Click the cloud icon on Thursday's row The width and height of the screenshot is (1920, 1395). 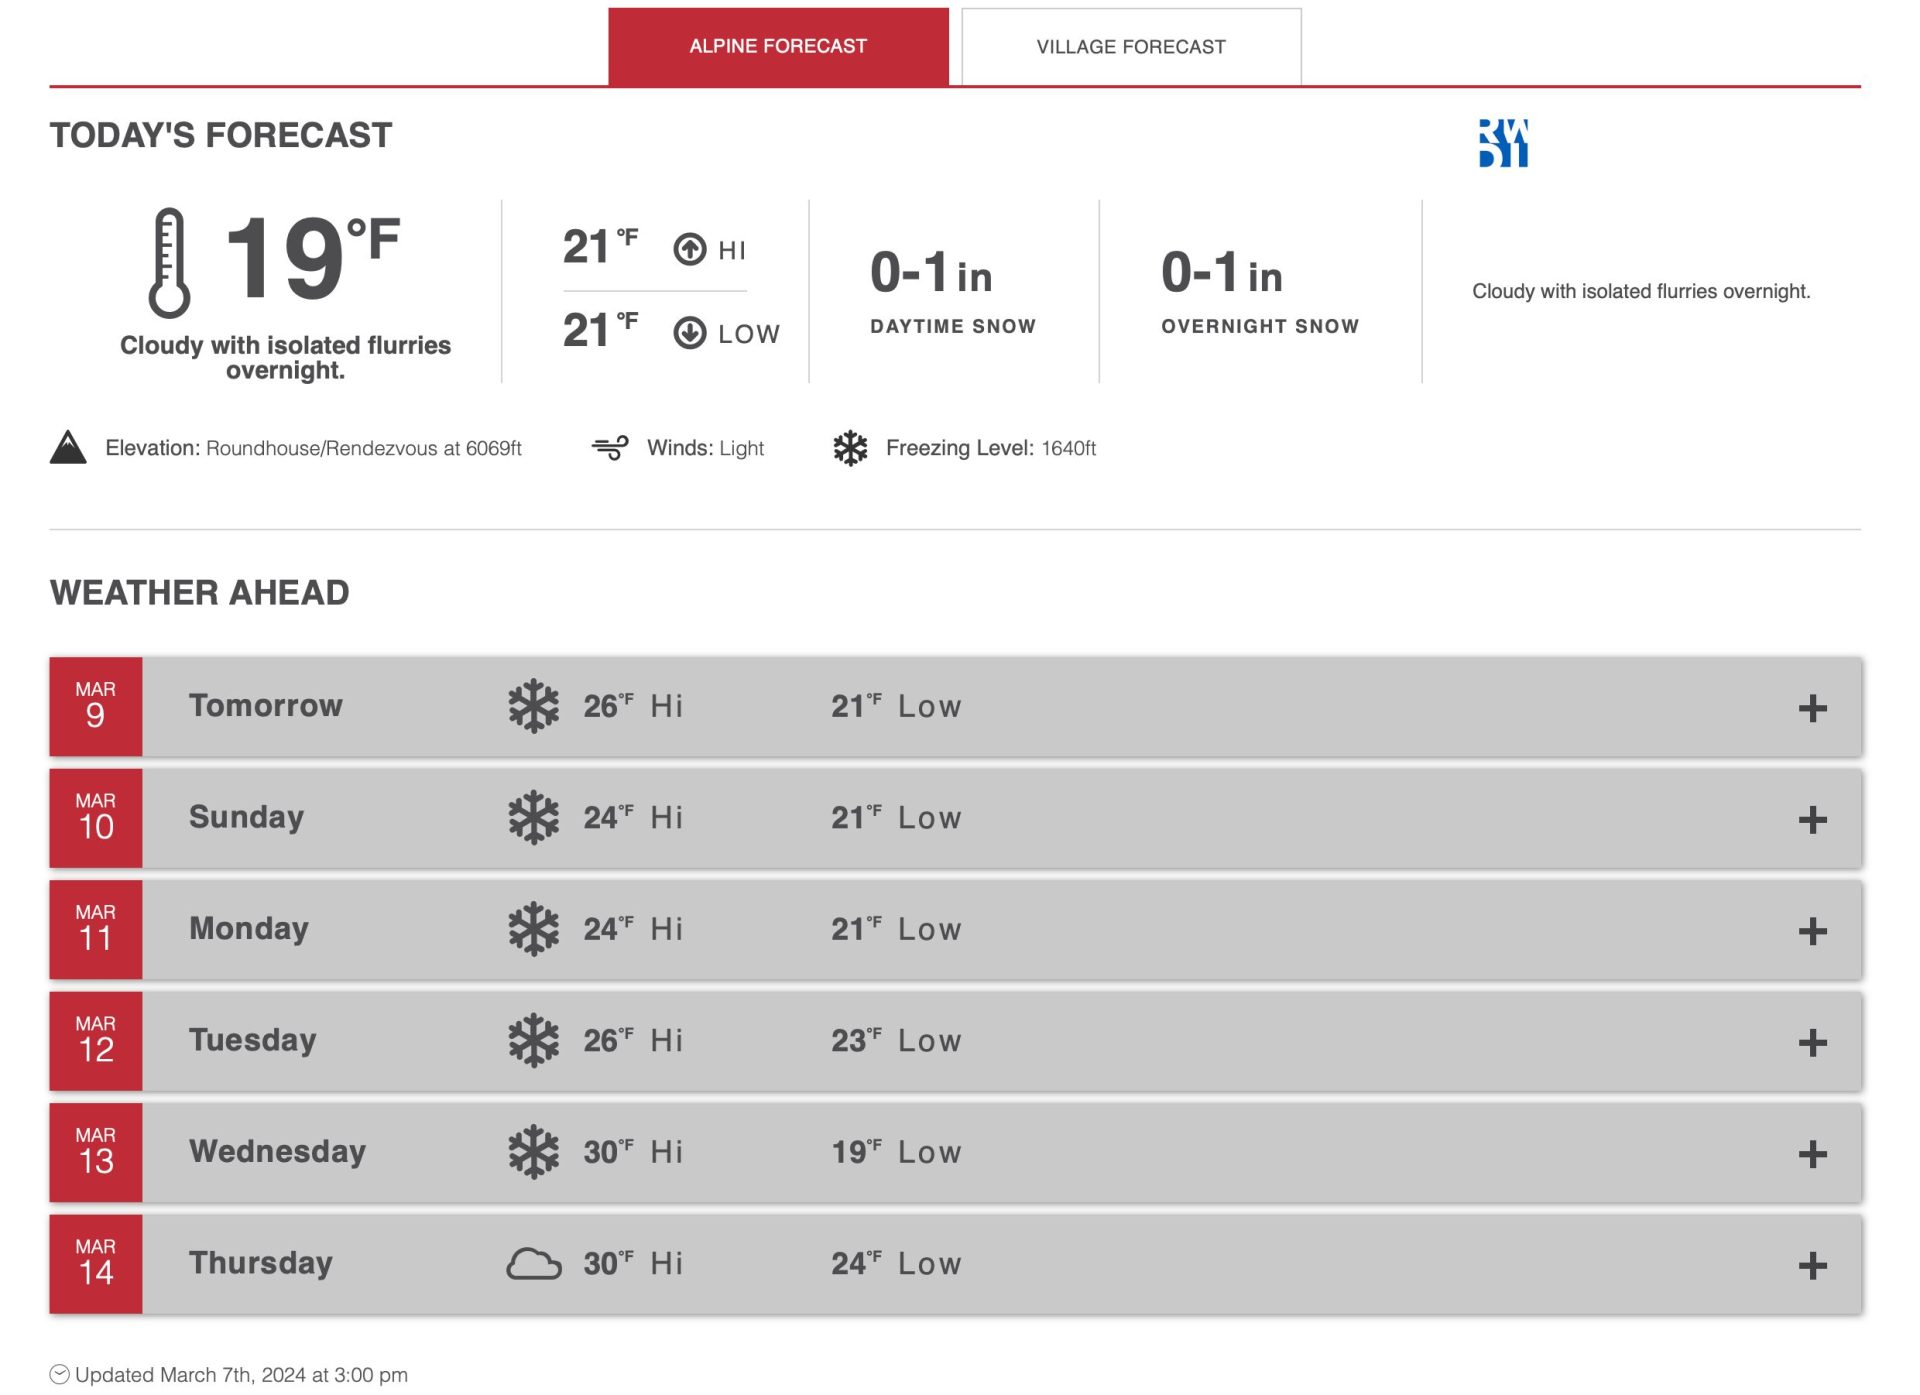click(x=534, y=1264)
